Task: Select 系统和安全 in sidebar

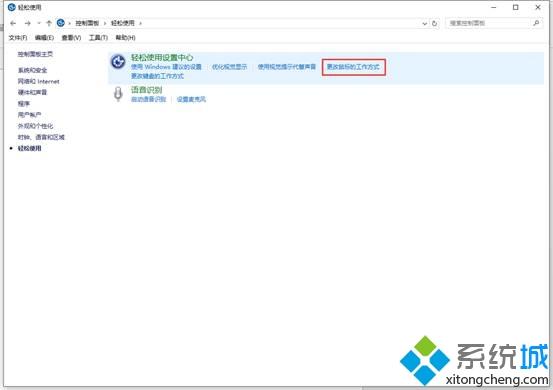Action: pyautogui.click(x=32, y=70)
